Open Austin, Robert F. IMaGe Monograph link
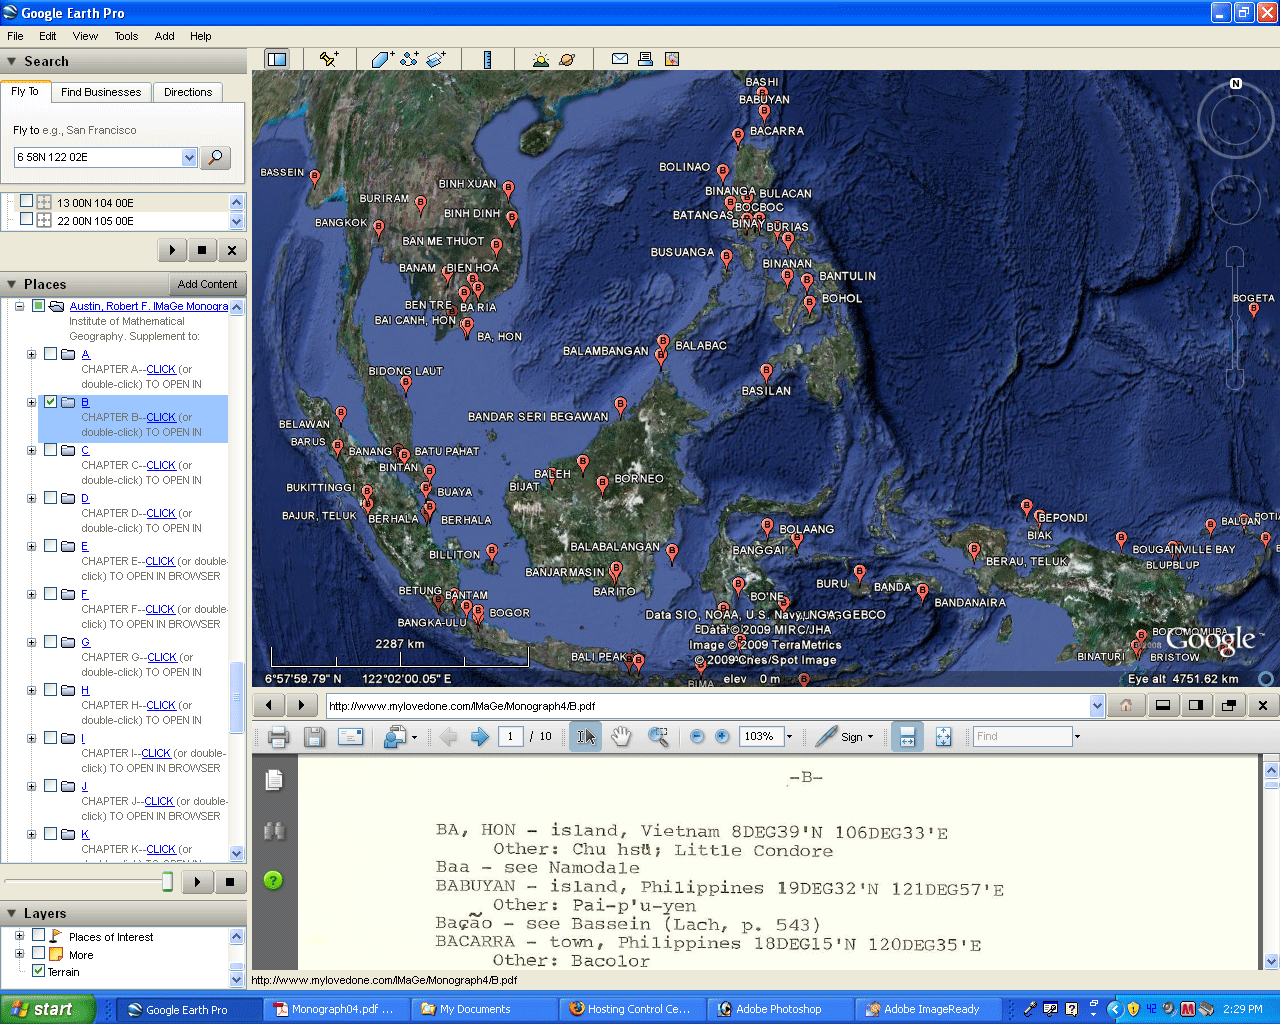Viewport: 1280px width, 1024px height. pos(149,306)
